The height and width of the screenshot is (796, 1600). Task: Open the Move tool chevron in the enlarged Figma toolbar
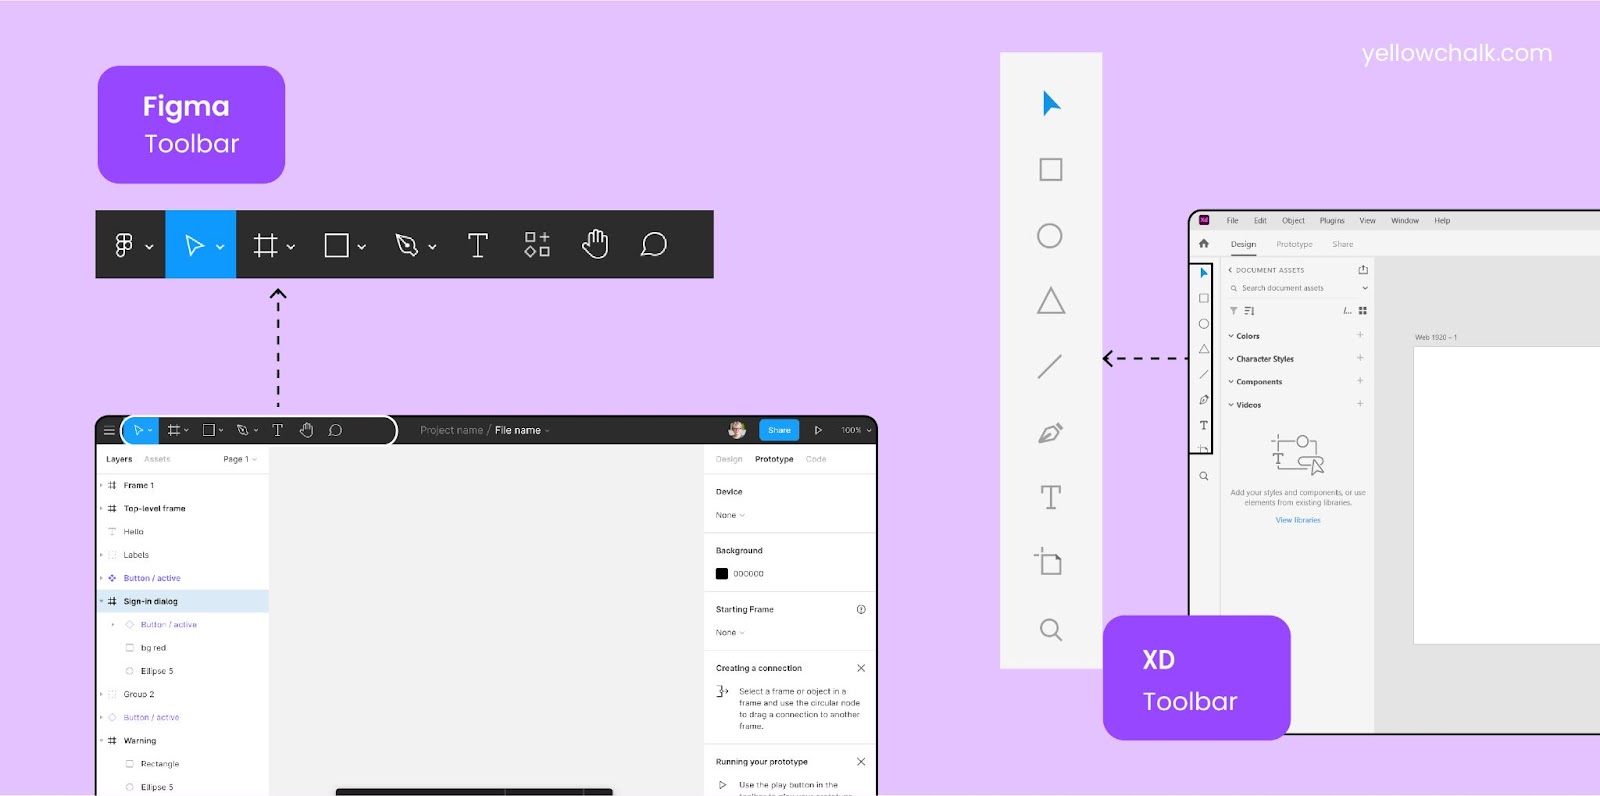[220, 247]
